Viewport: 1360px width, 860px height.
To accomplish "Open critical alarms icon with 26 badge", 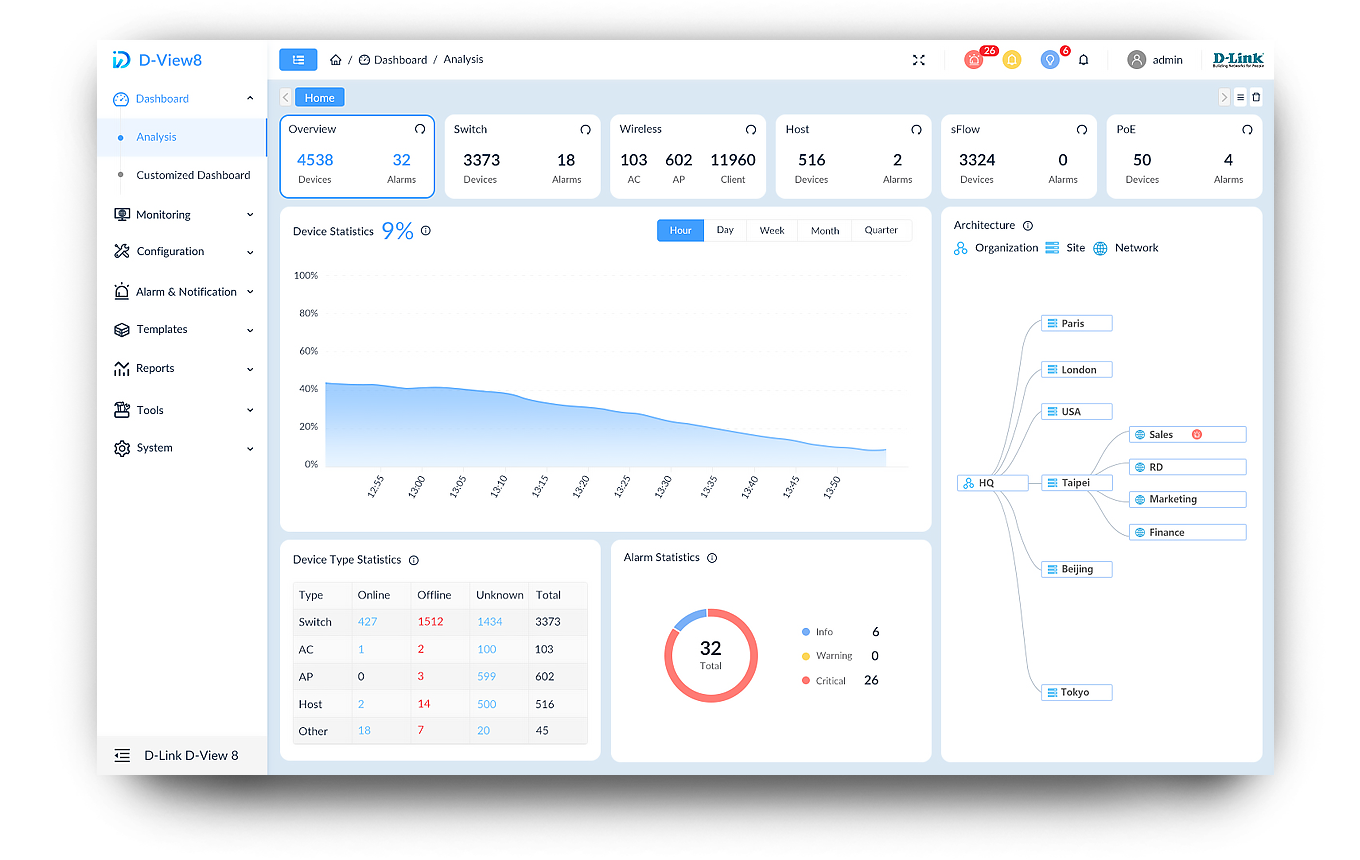I will tap(974, 60).
